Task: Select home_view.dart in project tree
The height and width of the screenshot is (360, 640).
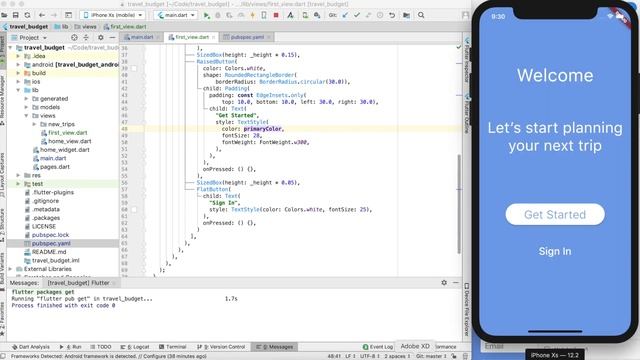Action: pyautogui.click(x=69, y=141)
